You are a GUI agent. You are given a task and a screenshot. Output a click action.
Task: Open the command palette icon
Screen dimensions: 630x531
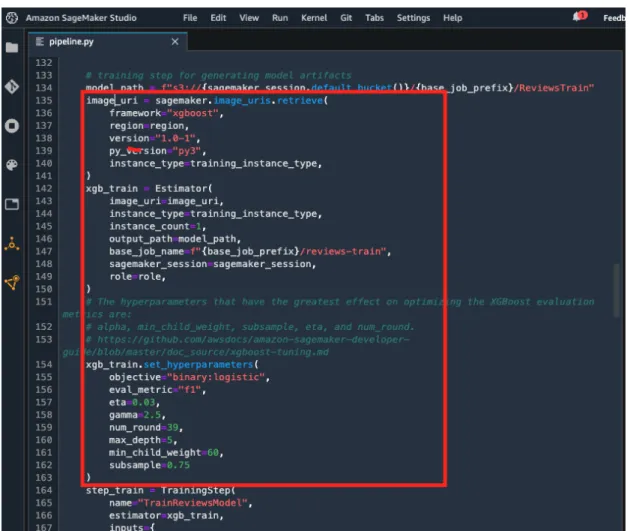click(12, 165)
